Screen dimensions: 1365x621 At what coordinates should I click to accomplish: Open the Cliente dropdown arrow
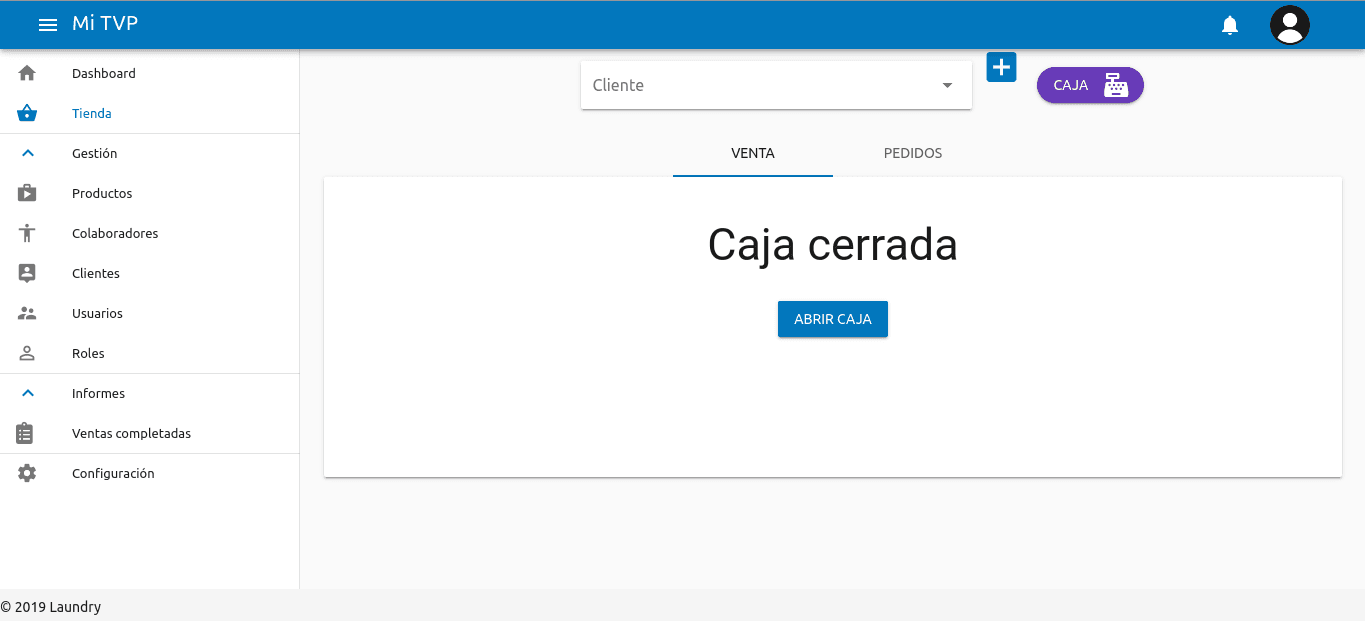tap(947, 86)
